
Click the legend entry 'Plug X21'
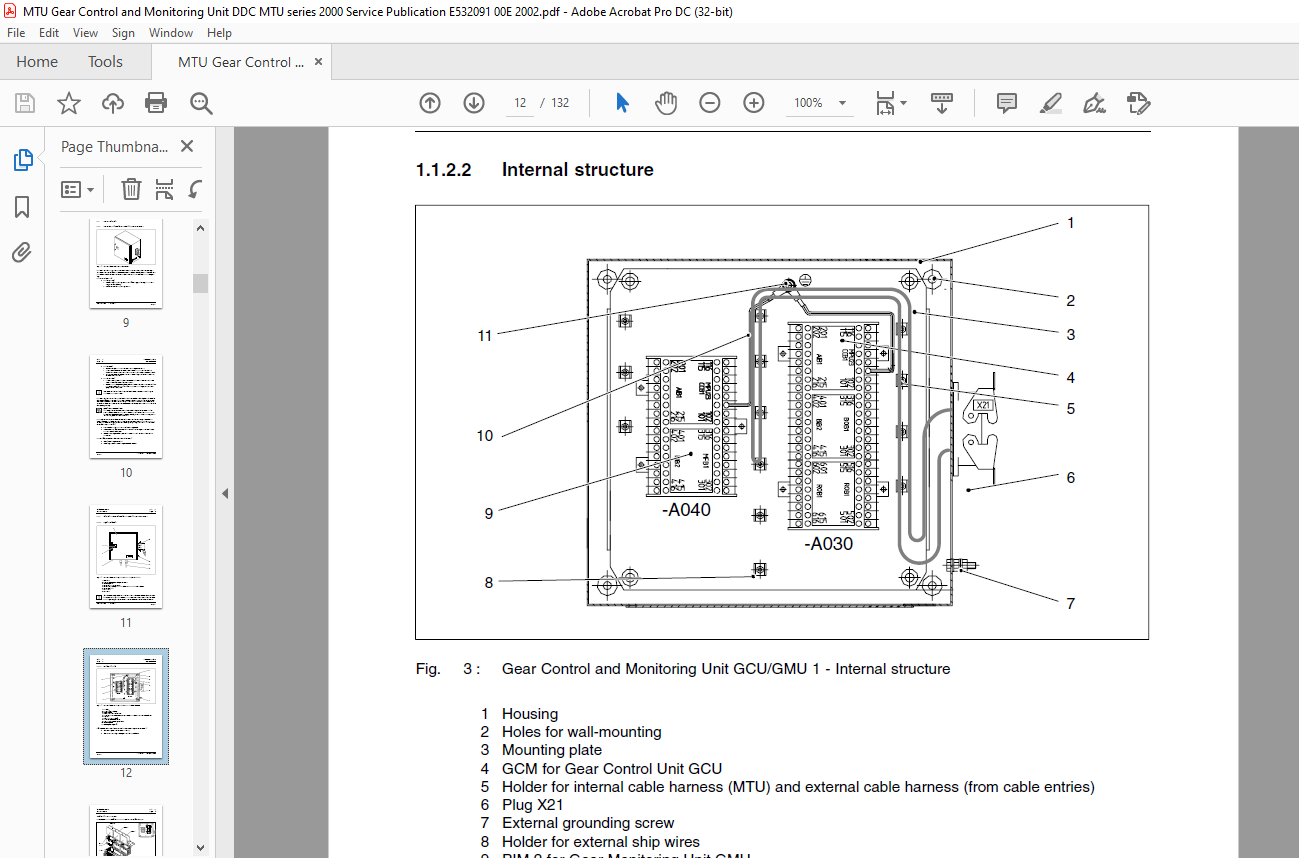533,805
